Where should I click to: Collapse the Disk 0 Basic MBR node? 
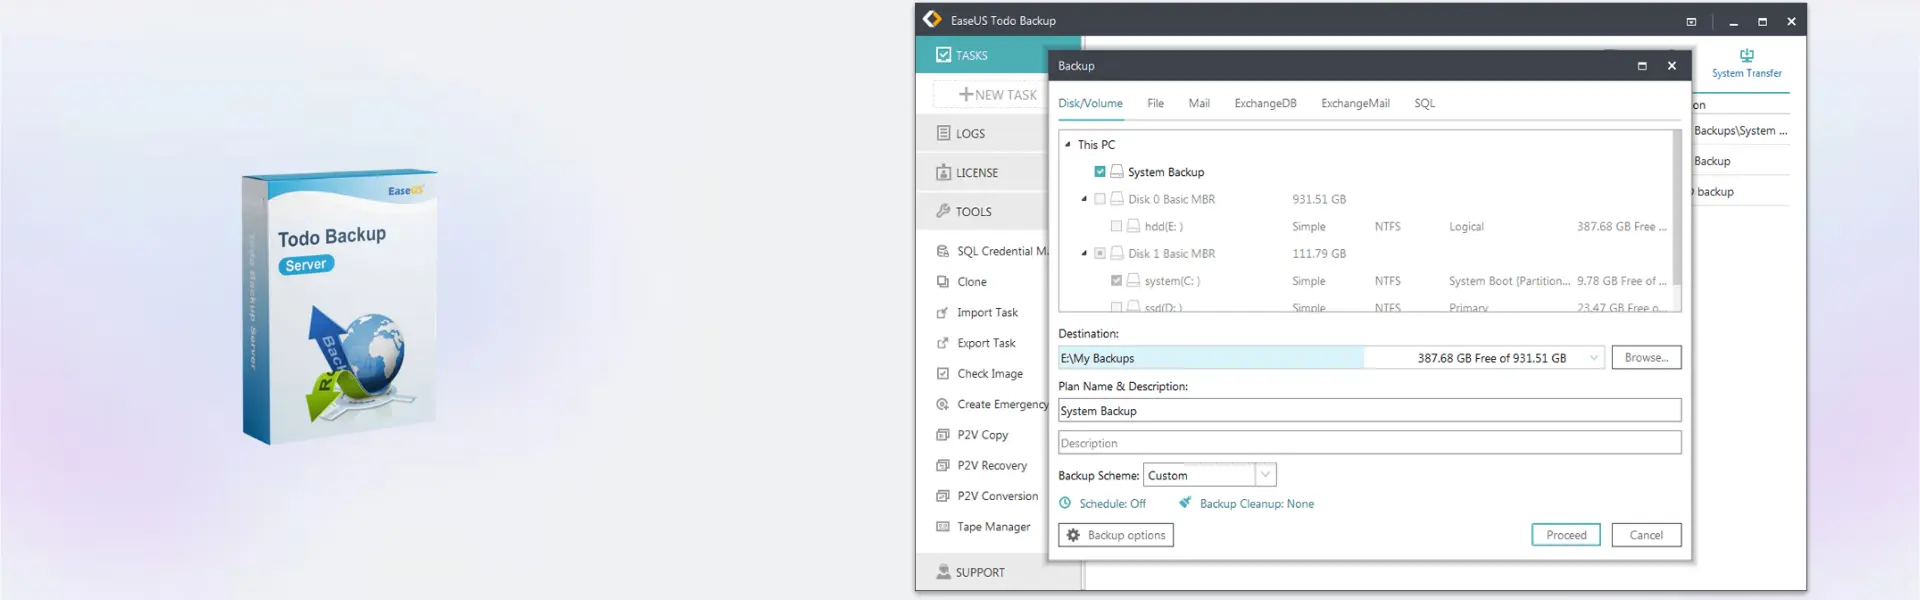[x=1084, y=199]
